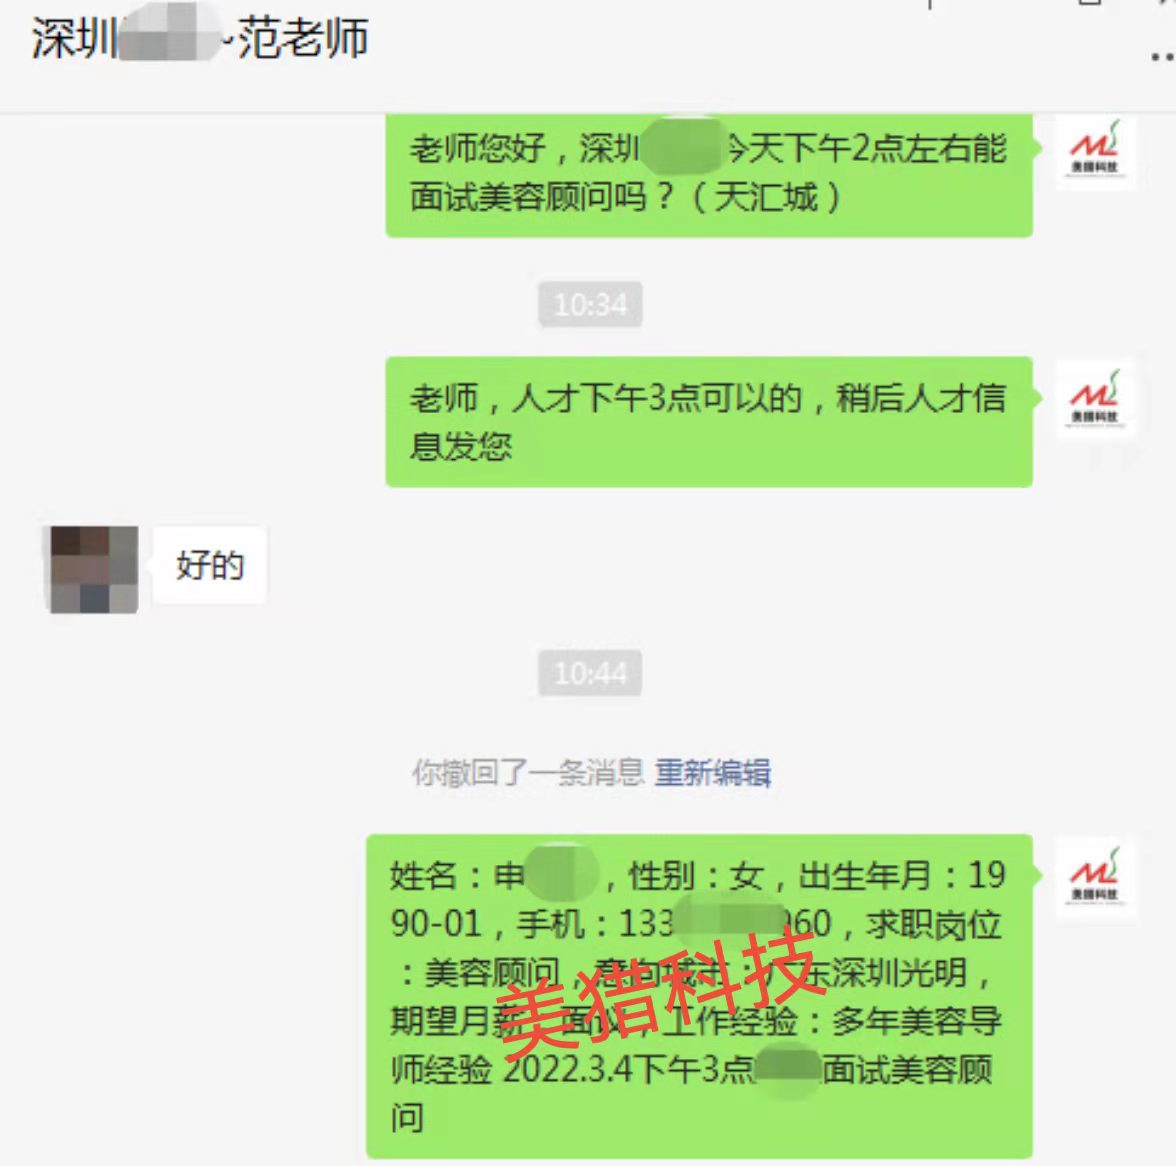Viewport: 1176px width, 1166px height.
Task: Click the maximize window icon at top
Action: 1090,3
